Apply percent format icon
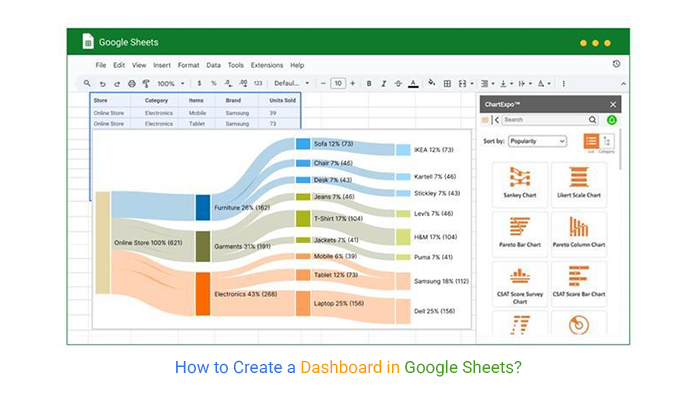Viewport: 698px width, 400px height. [214, 83]
